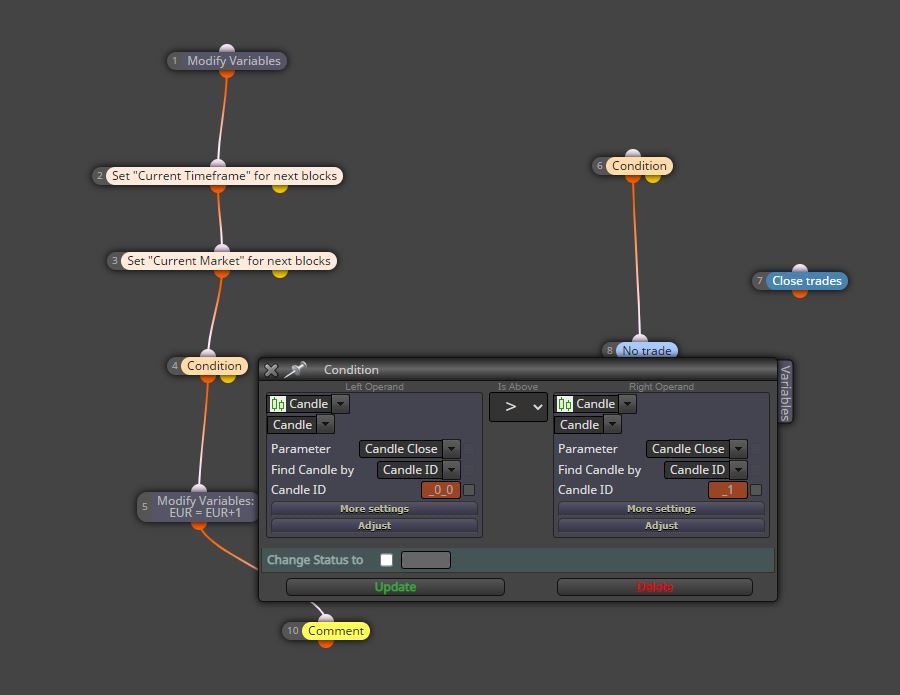Viewport: 900px width, 695px height.
Task: Select the No trade block
Action: point(647,350)
